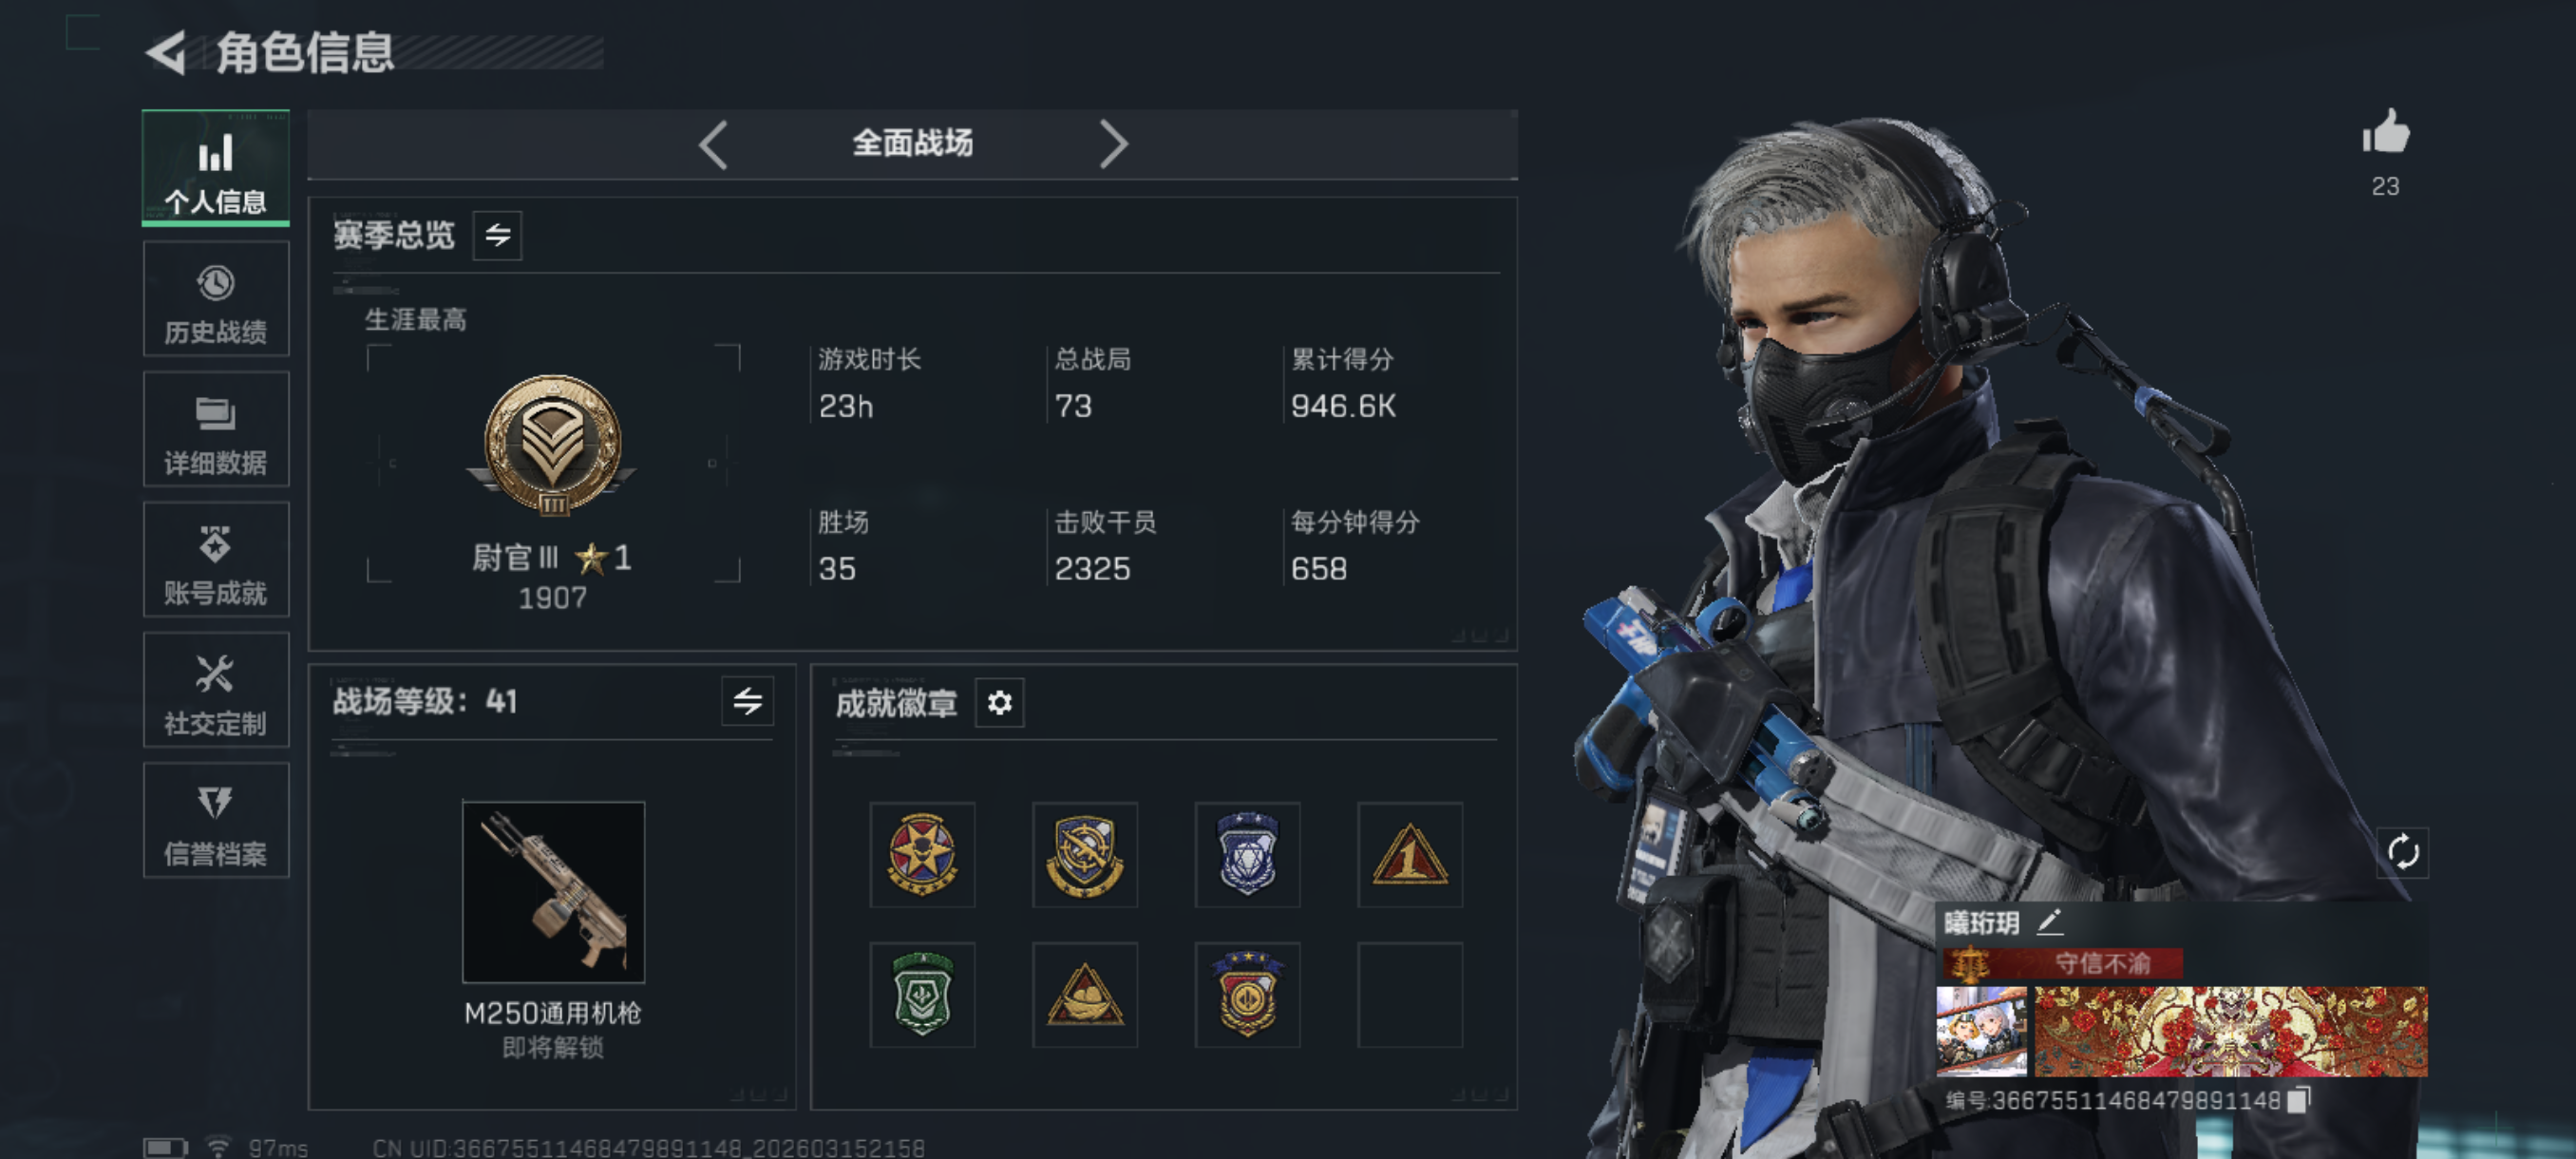Image resolution: width=2576 pixels, height=1159 pixels.
Task: Give a thumbs-up like to the profile
Action: pos(2386,133)
